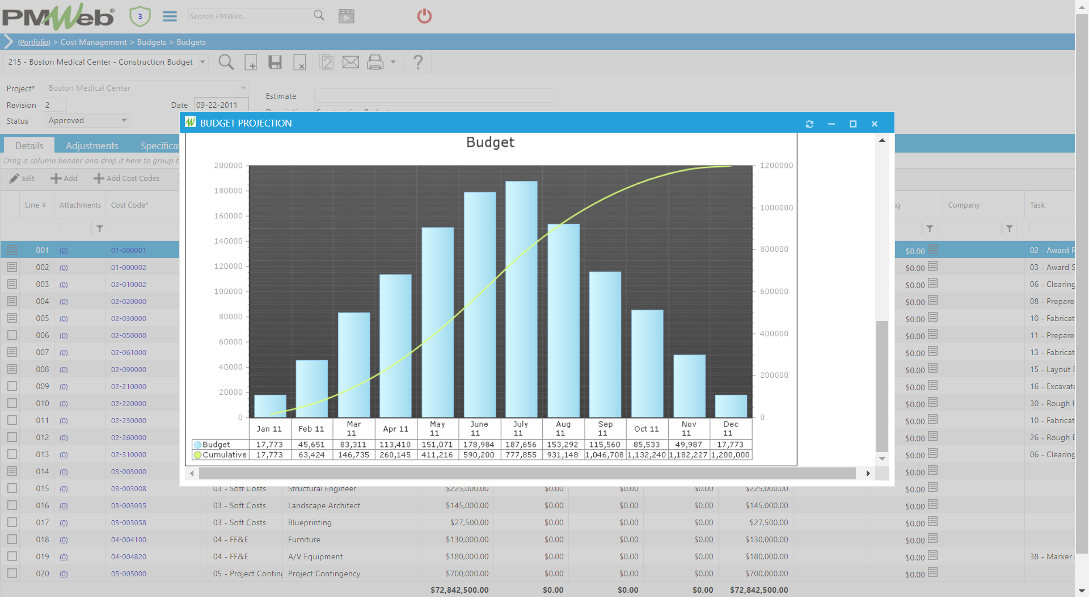
Task: Click the printer toolbar icon
Action: pyautogui.click(x=375, y=62)
